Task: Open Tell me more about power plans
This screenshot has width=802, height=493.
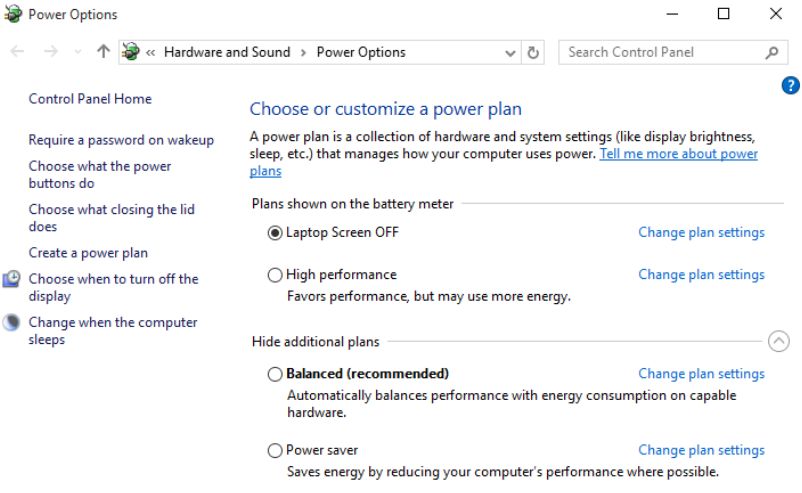Action: coord(678,154)
